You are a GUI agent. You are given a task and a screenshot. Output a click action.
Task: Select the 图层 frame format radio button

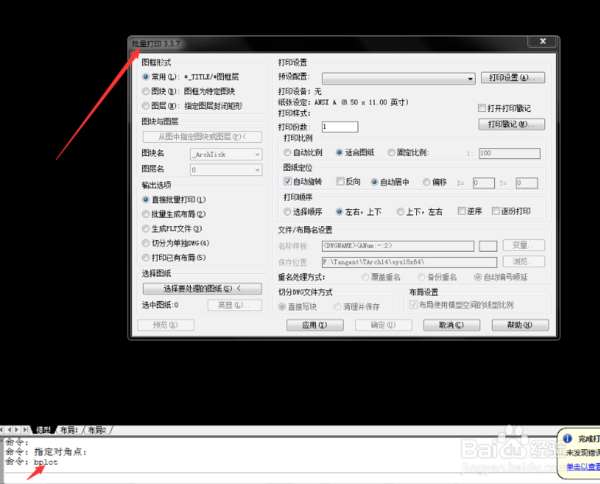(146, 106)
